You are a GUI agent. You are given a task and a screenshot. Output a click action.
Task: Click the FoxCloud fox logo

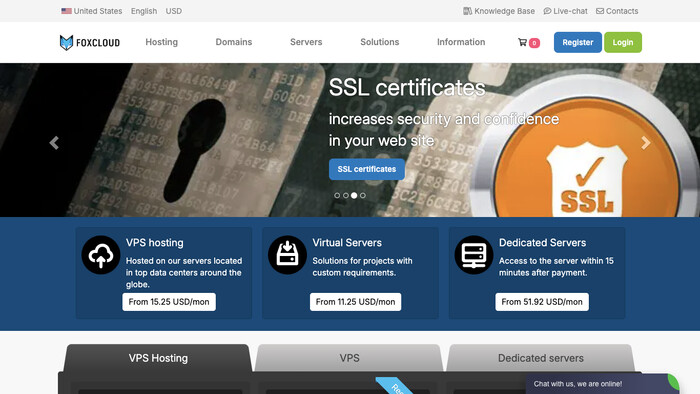[x=90, y=42]
